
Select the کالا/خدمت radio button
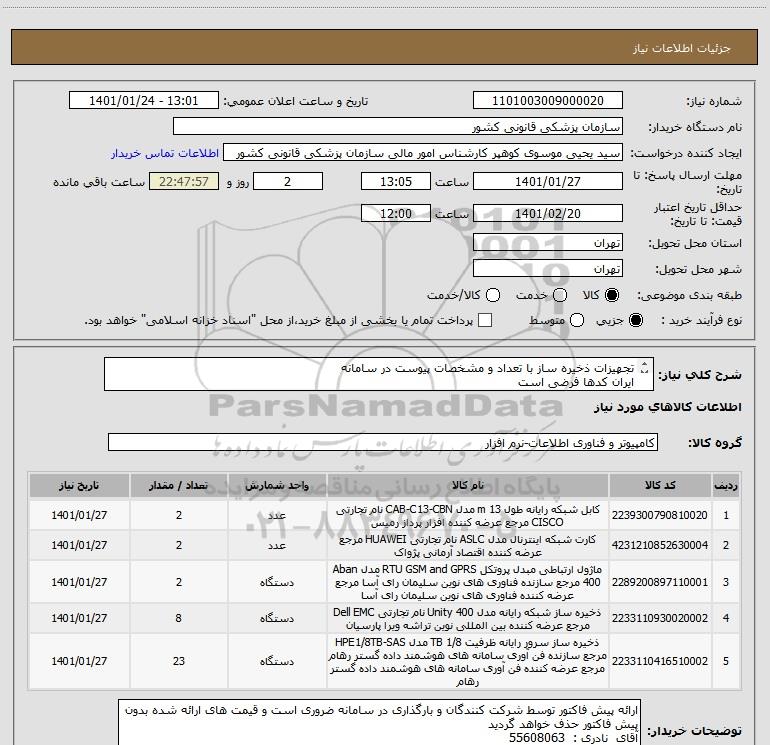click(x=493, y=295)
